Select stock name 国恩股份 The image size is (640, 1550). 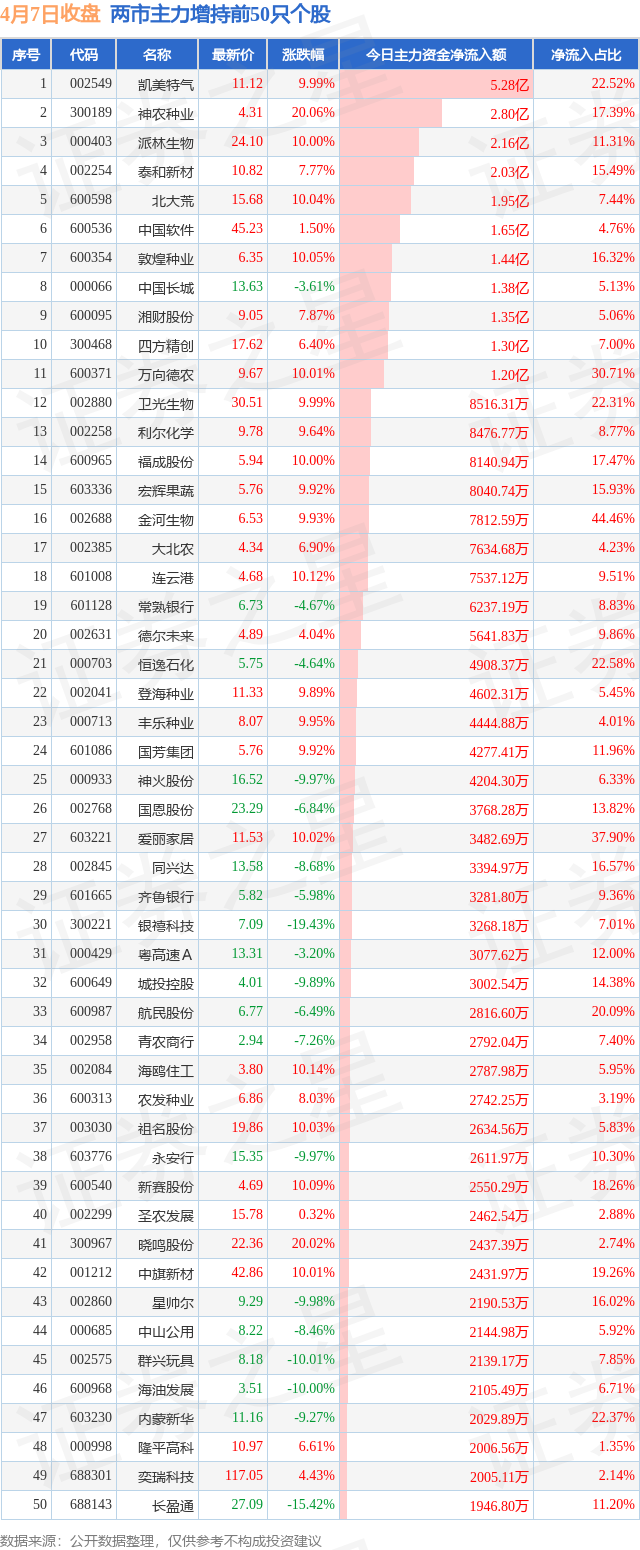pos(166,810)
